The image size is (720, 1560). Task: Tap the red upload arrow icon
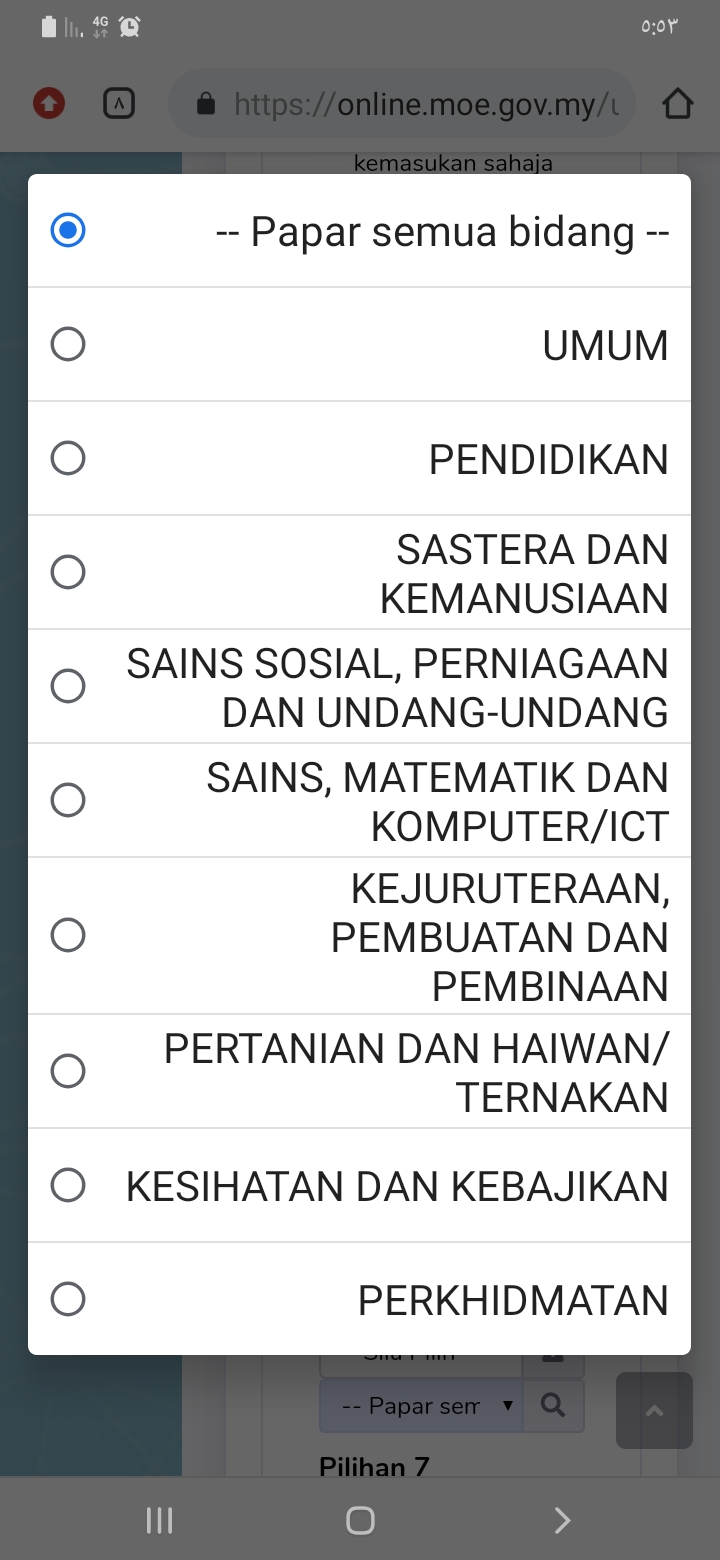pos(49,103)
